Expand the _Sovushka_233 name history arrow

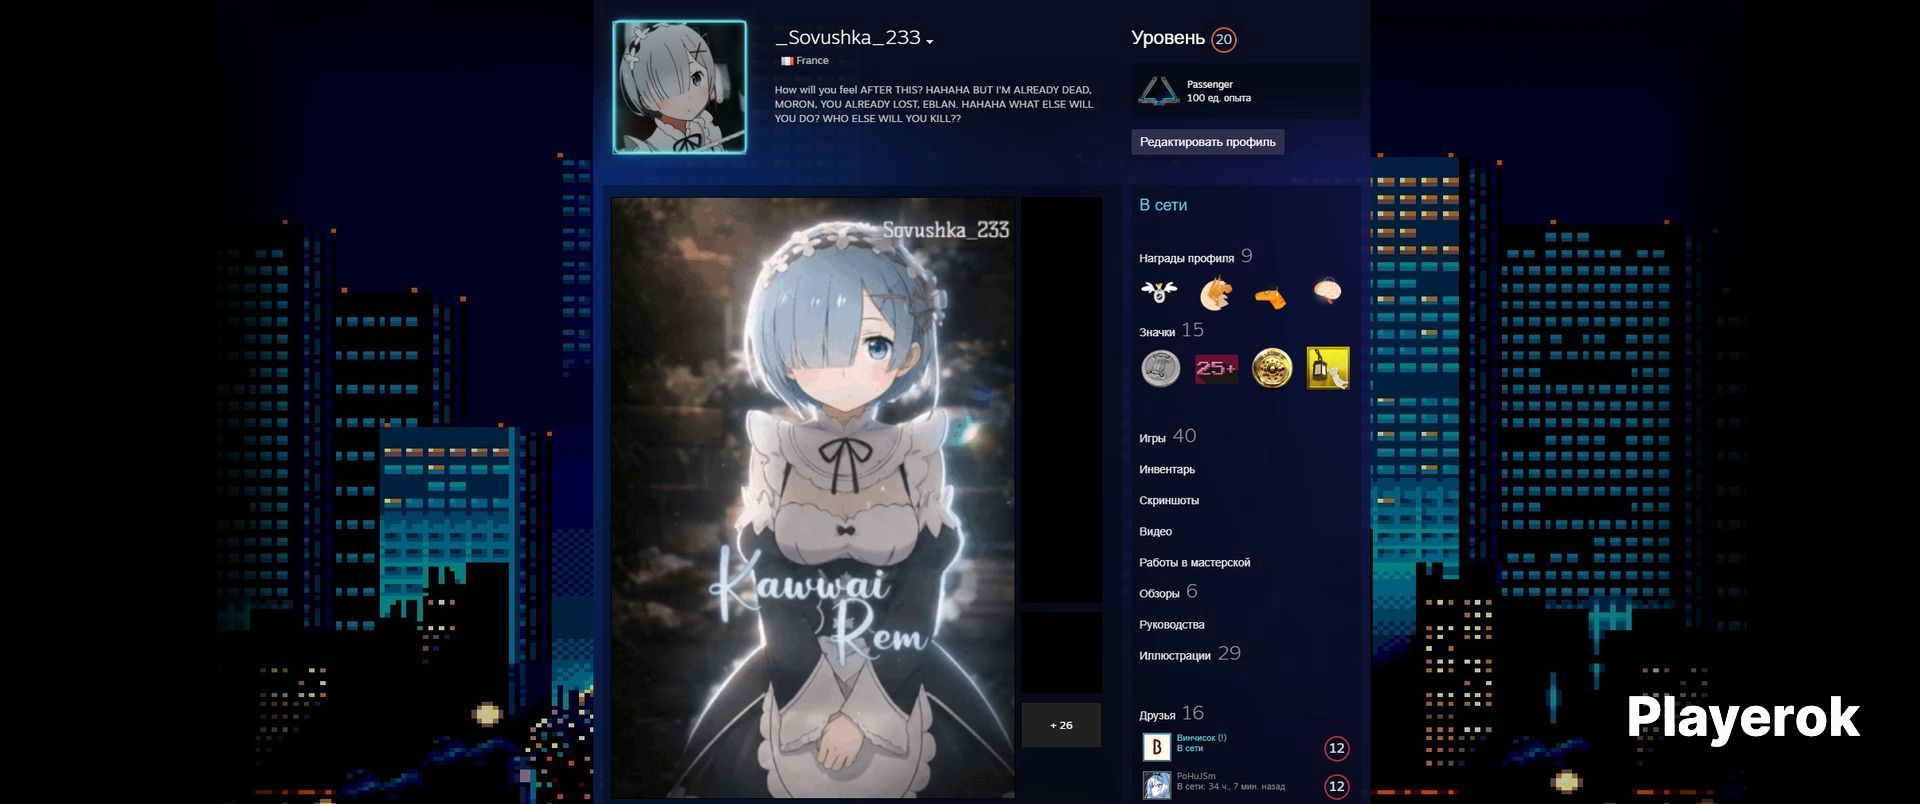coord(930,41)
